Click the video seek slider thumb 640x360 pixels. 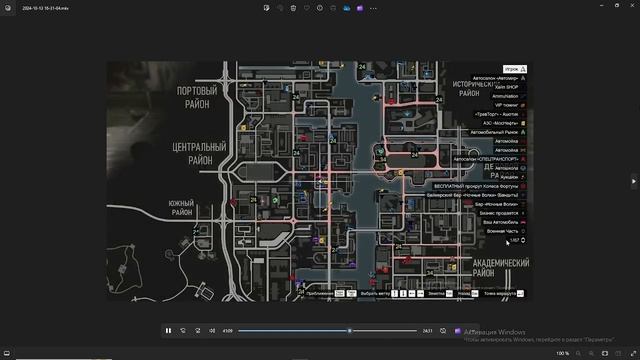coord(349,331)
